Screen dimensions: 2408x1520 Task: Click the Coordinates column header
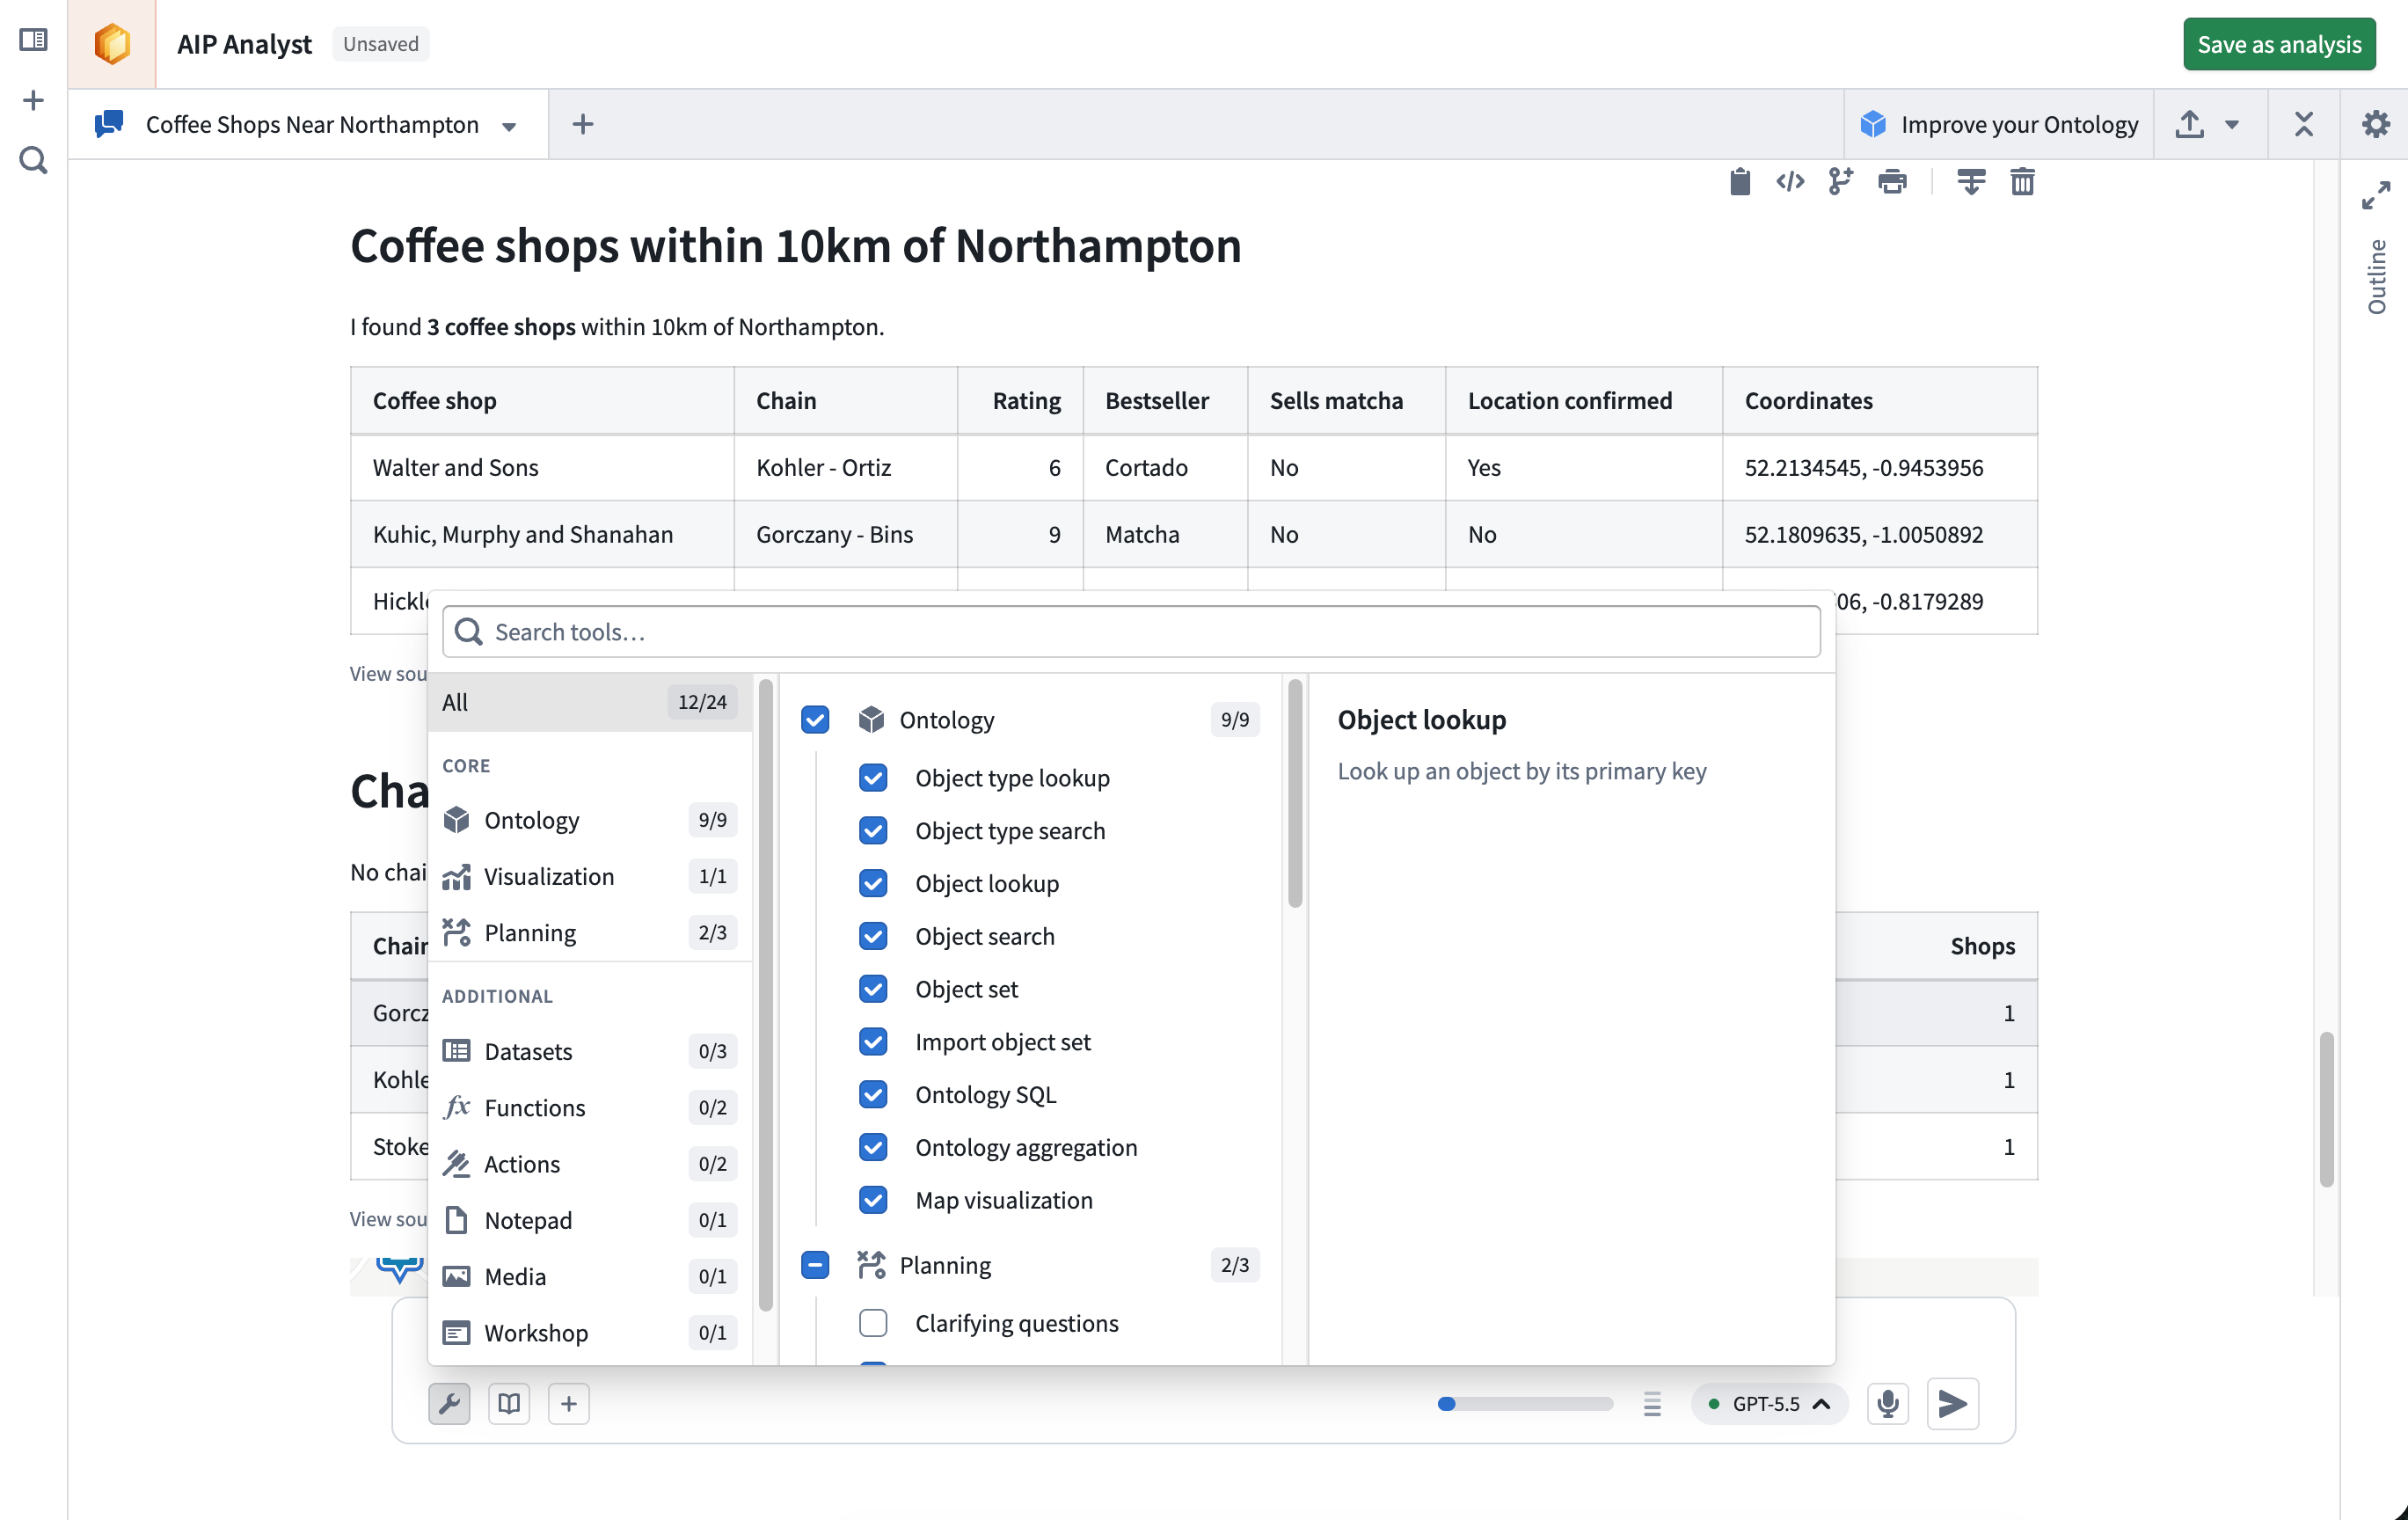pyautogui.click(x=1880, y=401)
